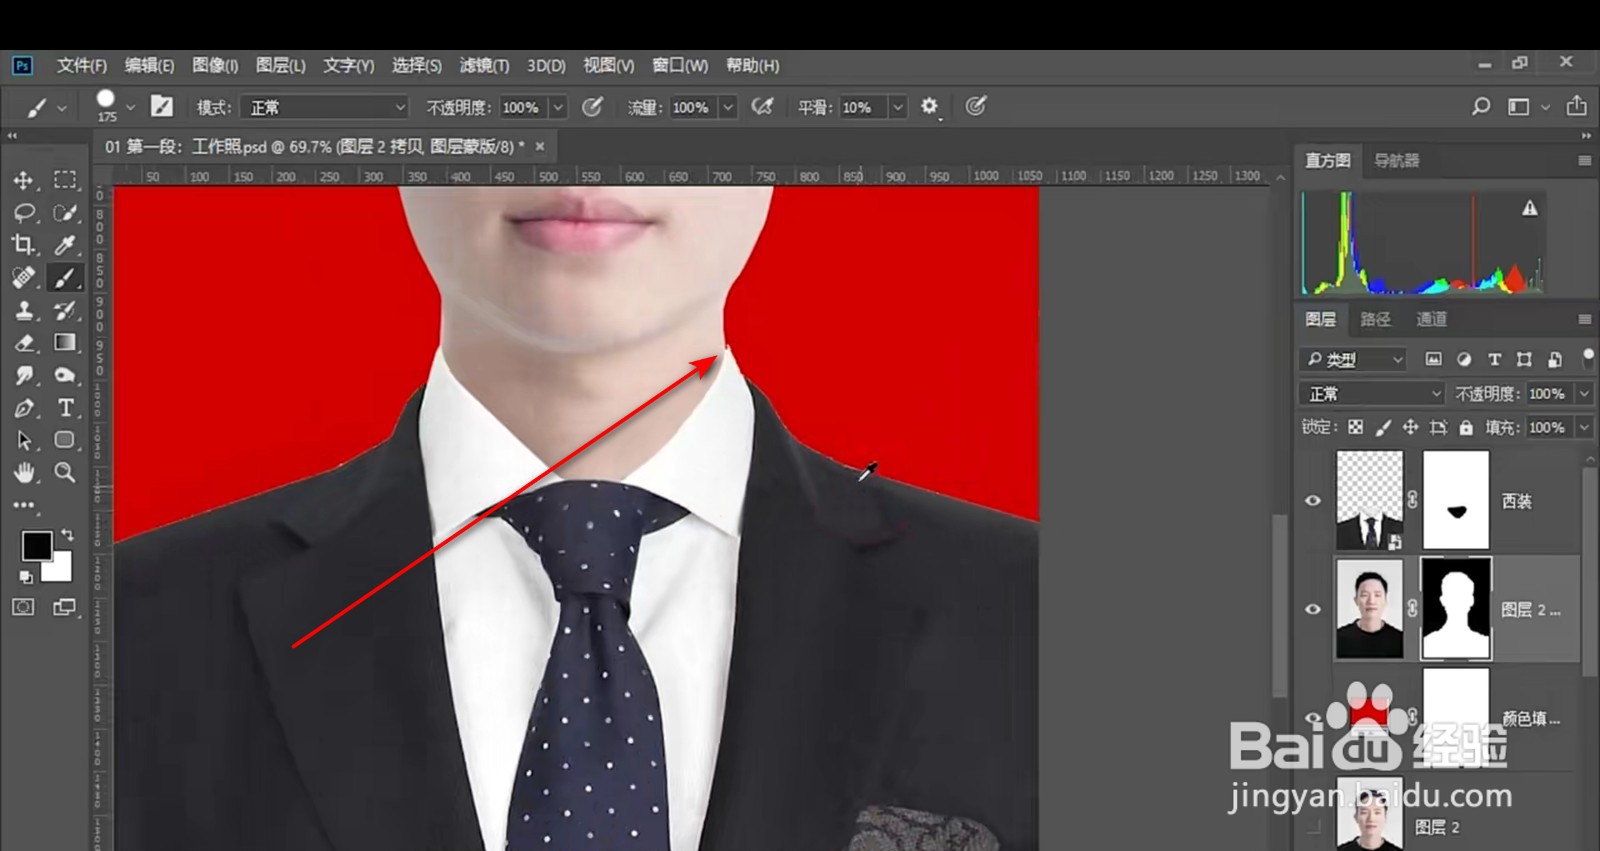
Task: Swap foreground and background colors
Action: pos(67,535)
